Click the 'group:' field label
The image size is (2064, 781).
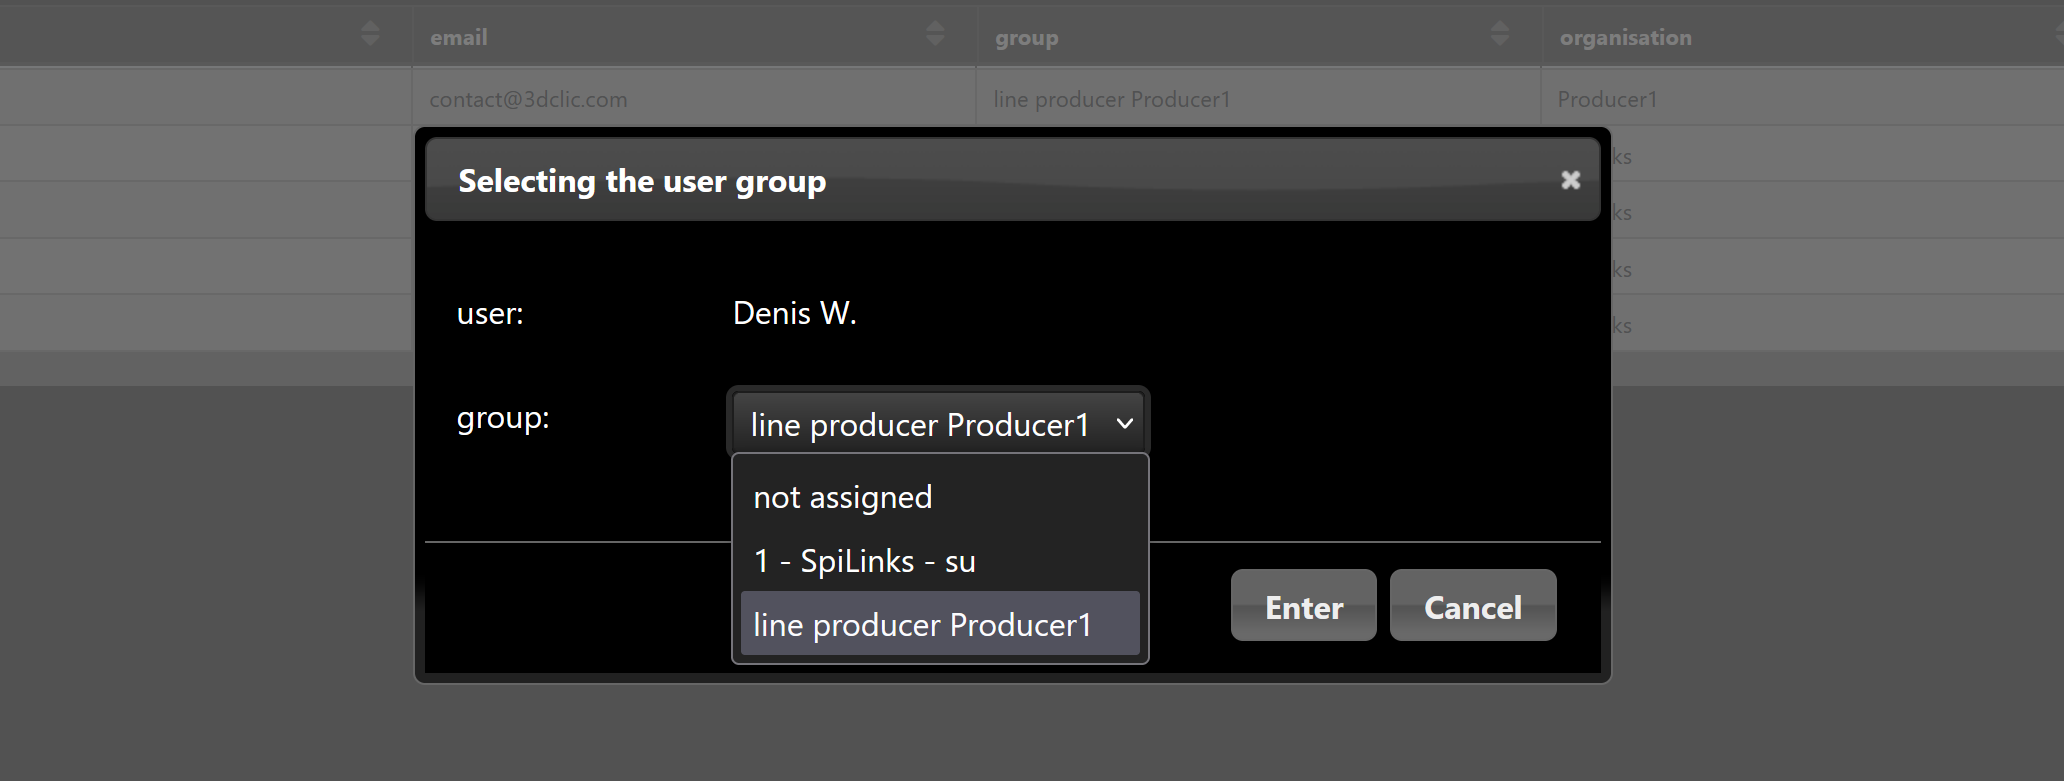point(503,418)
